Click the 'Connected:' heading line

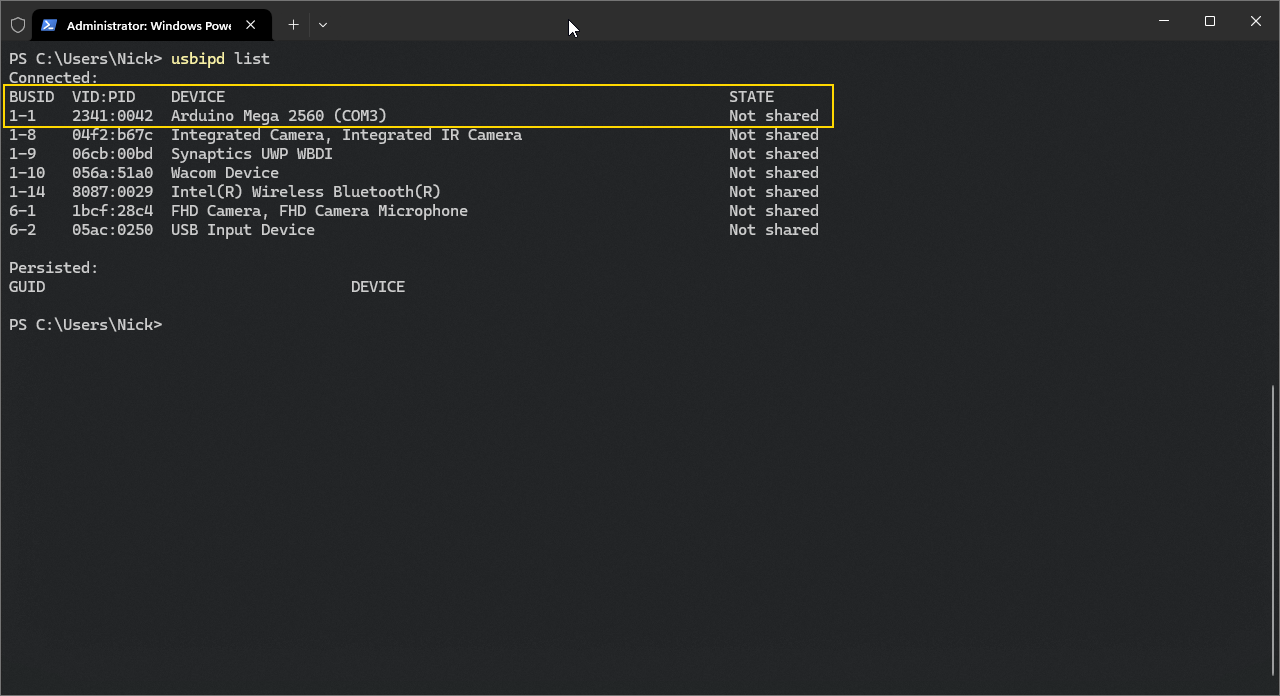(x=54, y=78)
